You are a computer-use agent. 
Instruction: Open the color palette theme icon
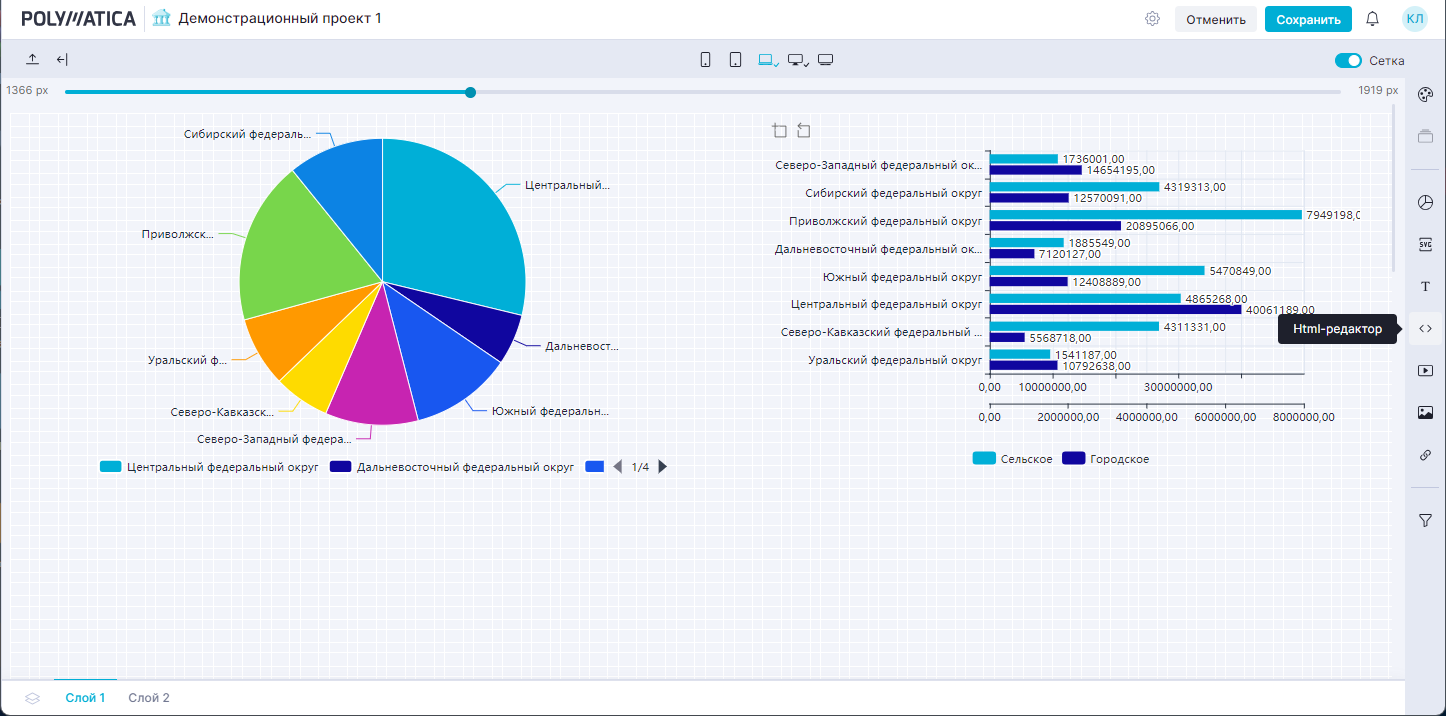pyautogui.click(x=1426, y=94)
